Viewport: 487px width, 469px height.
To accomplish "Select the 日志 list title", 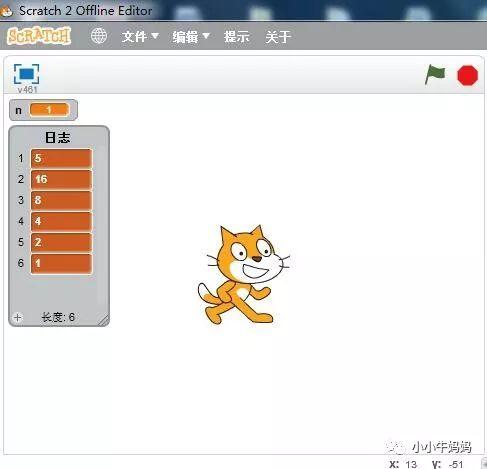I will point(58,138).
